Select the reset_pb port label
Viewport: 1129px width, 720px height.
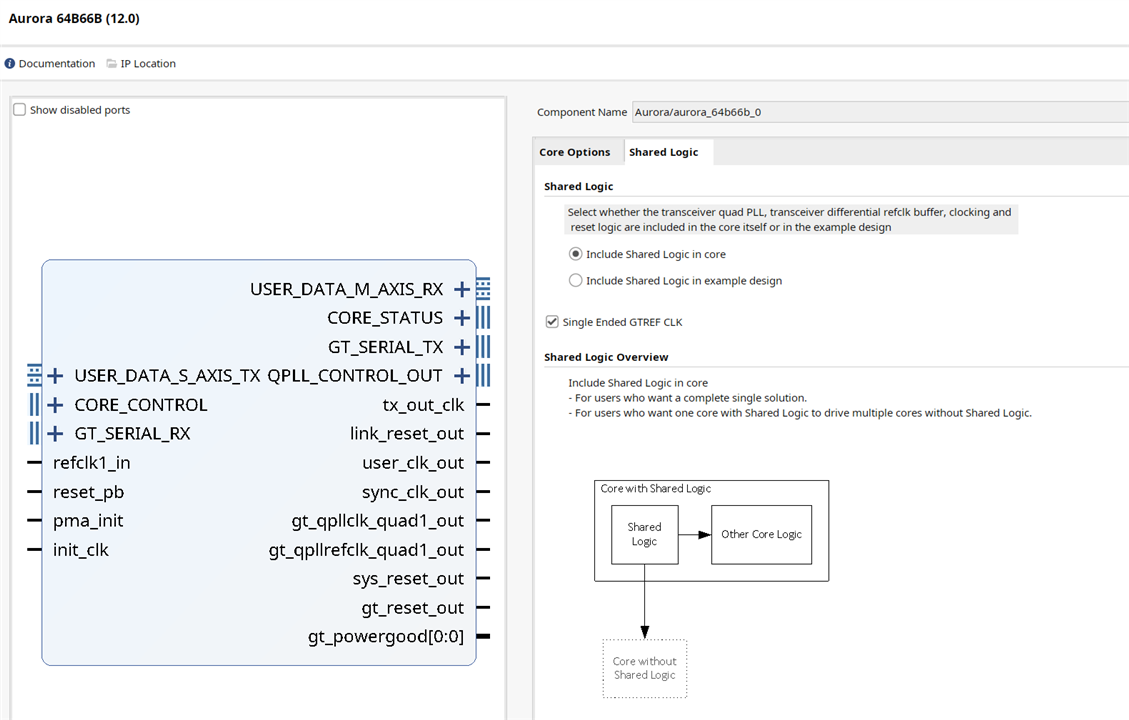coord(89,492)
